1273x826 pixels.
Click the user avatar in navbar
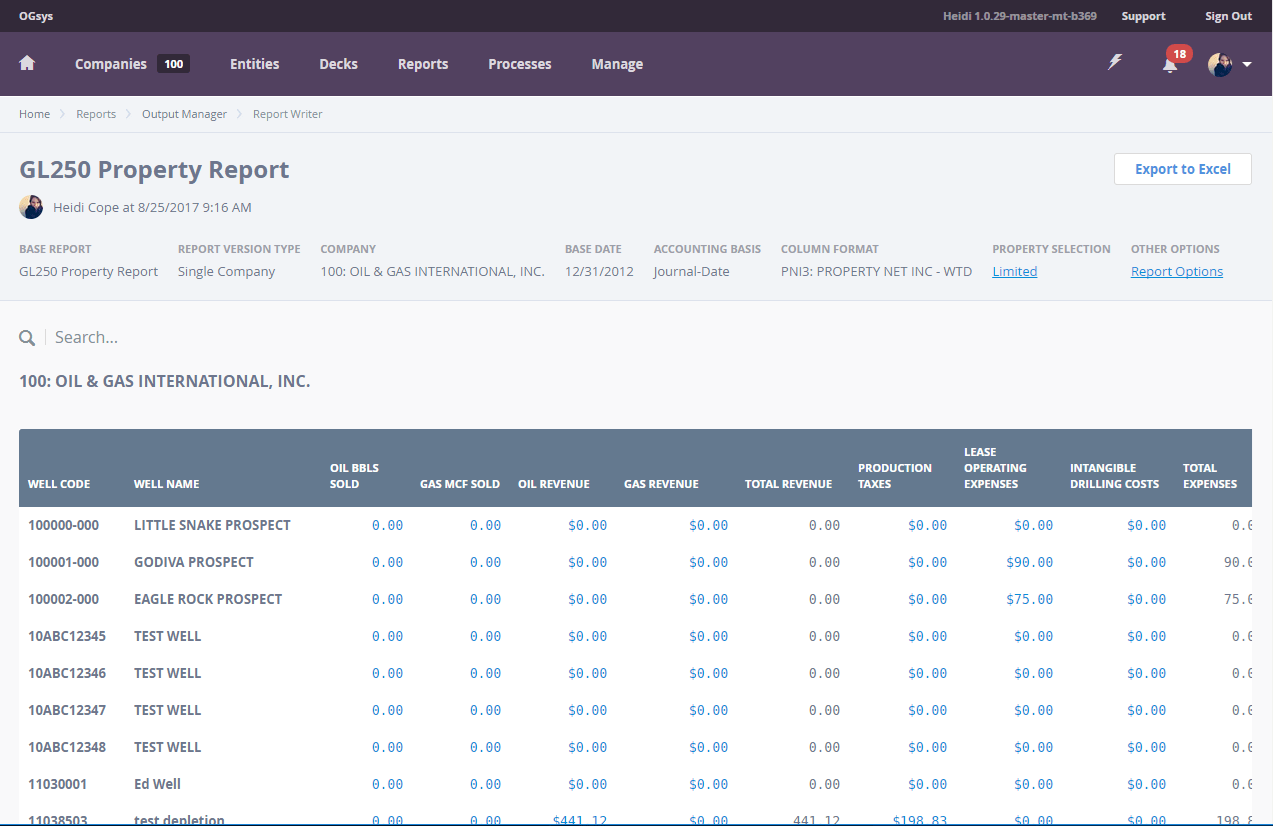[1219, 65]
